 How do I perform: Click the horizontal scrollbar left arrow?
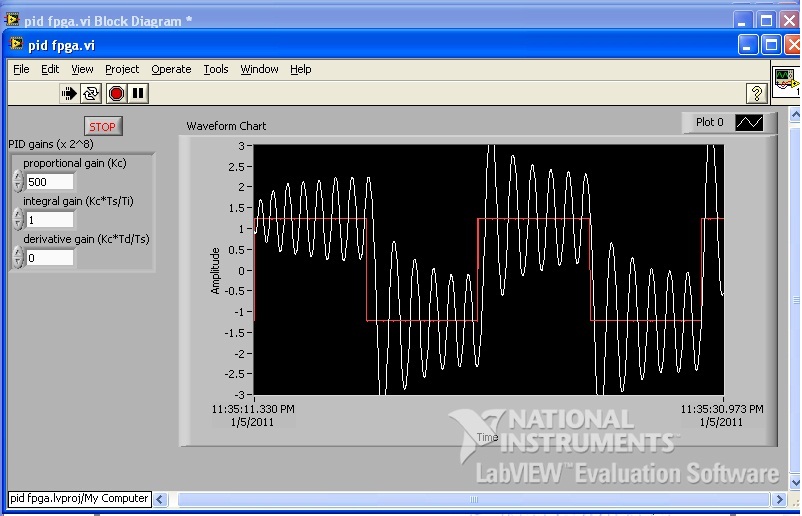(160, 499)
